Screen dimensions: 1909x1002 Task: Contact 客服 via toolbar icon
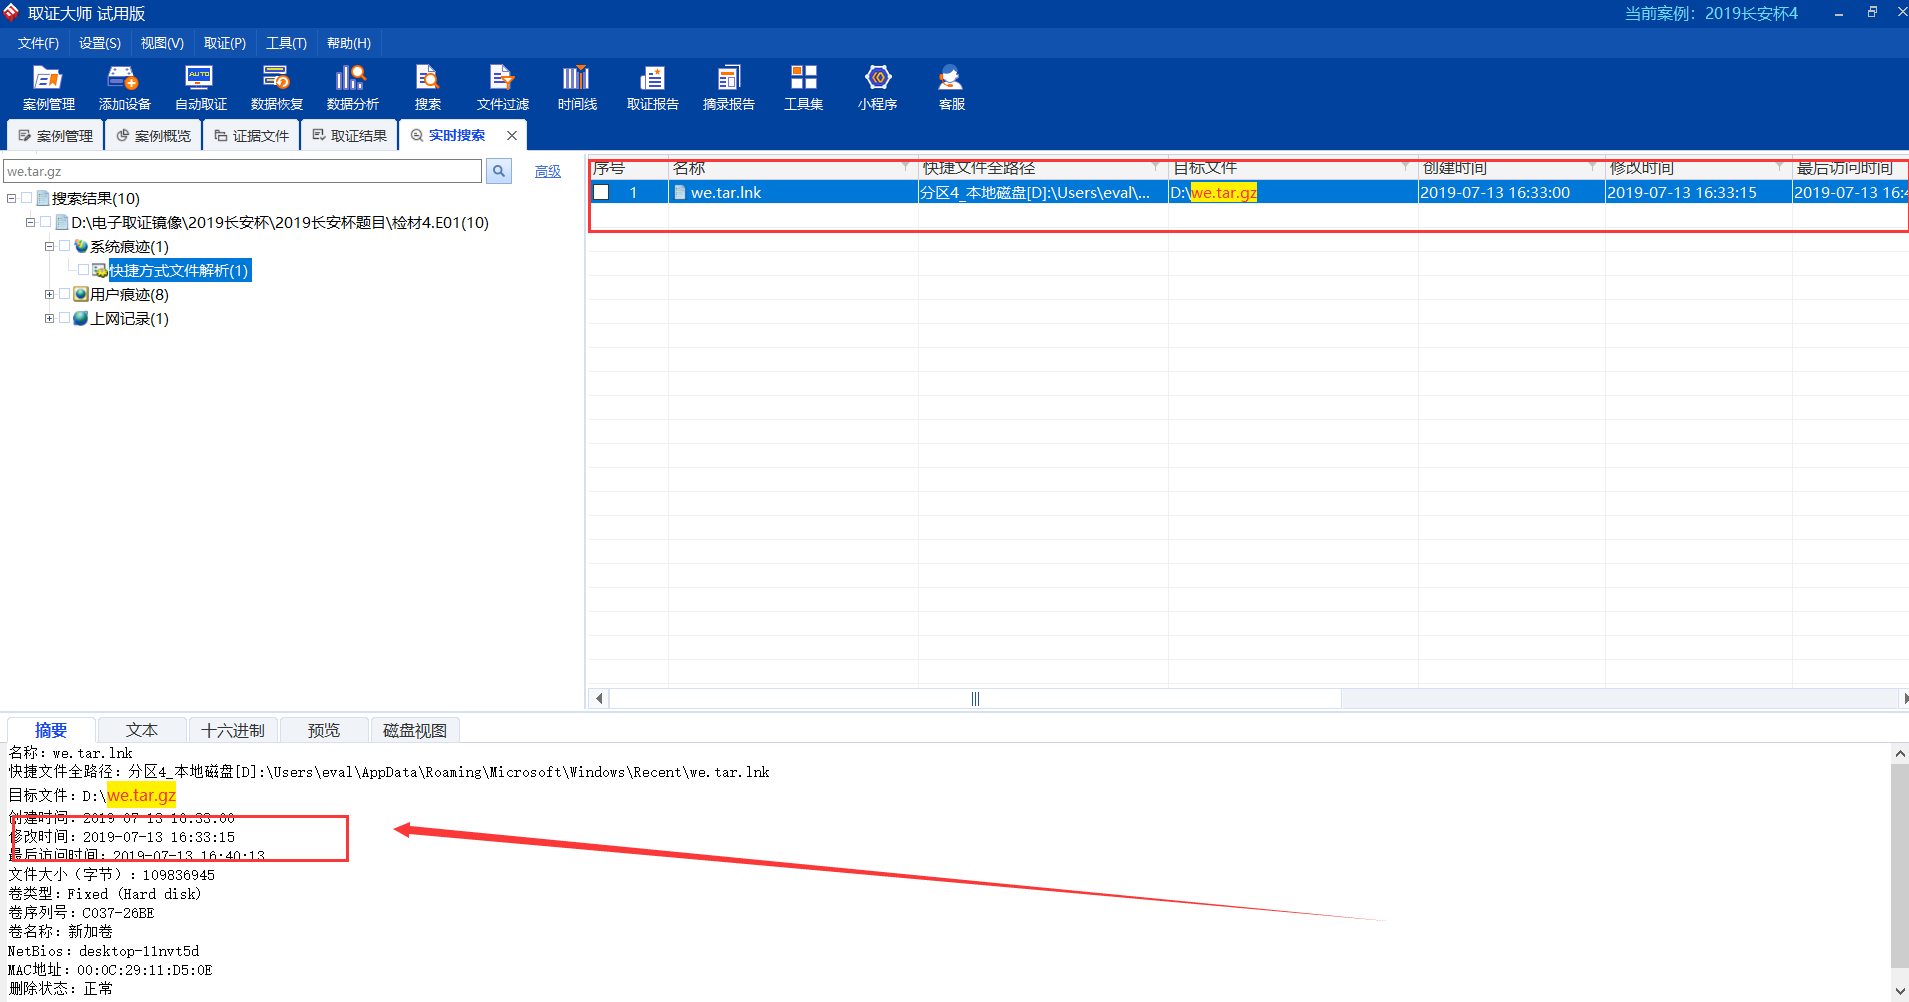click(951, 87)
